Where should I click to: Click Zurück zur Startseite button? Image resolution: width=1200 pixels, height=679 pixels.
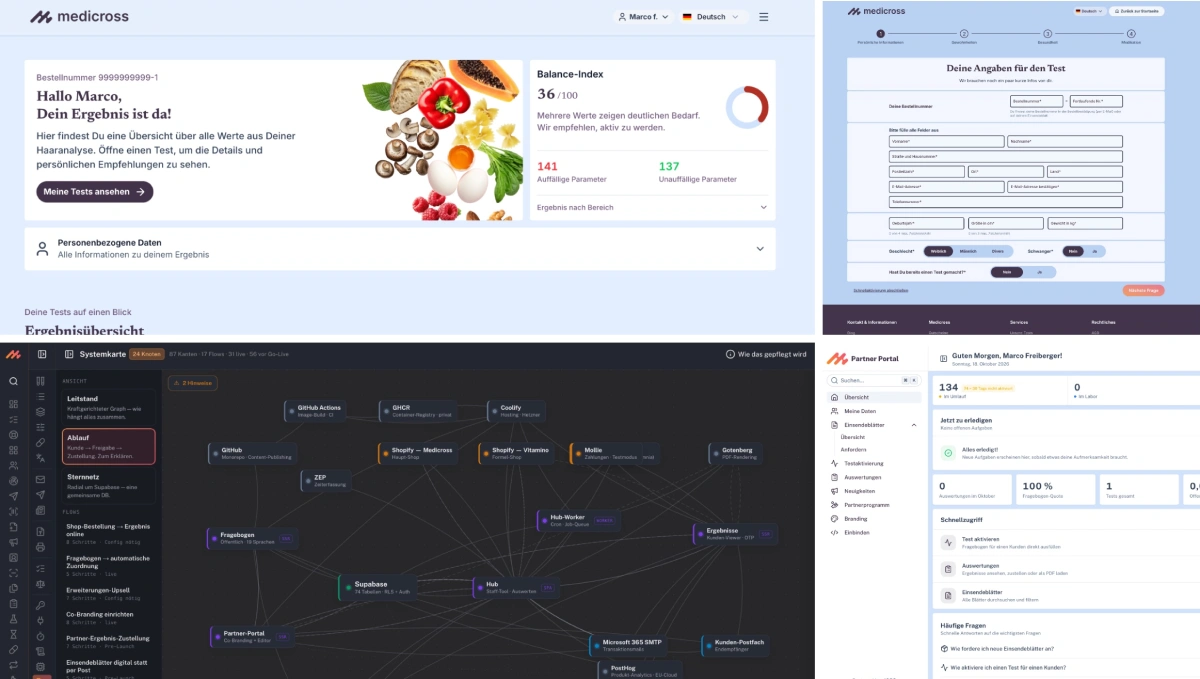[1138, 11]
